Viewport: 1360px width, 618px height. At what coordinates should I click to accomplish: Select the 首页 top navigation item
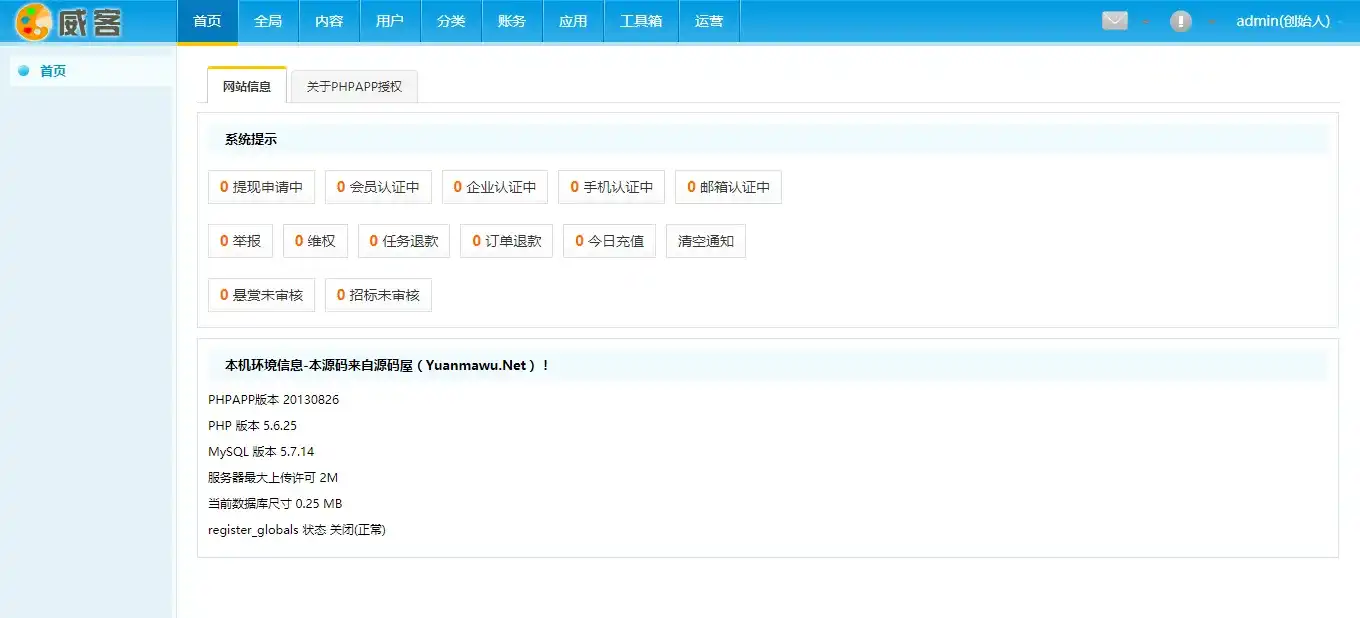(207, 22)
